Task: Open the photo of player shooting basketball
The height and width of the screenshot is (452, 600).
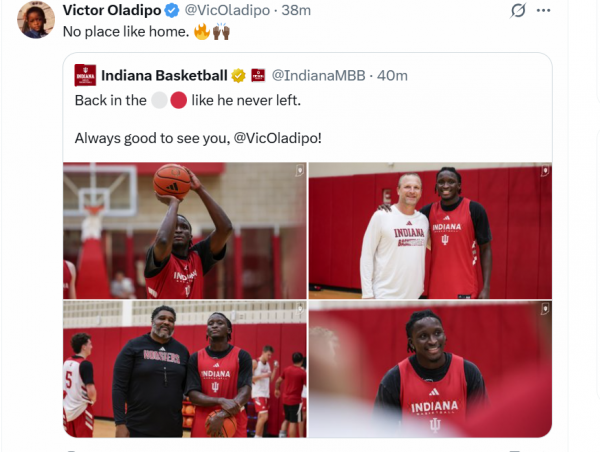Action: pyautogui.click(x=185, y=230)
